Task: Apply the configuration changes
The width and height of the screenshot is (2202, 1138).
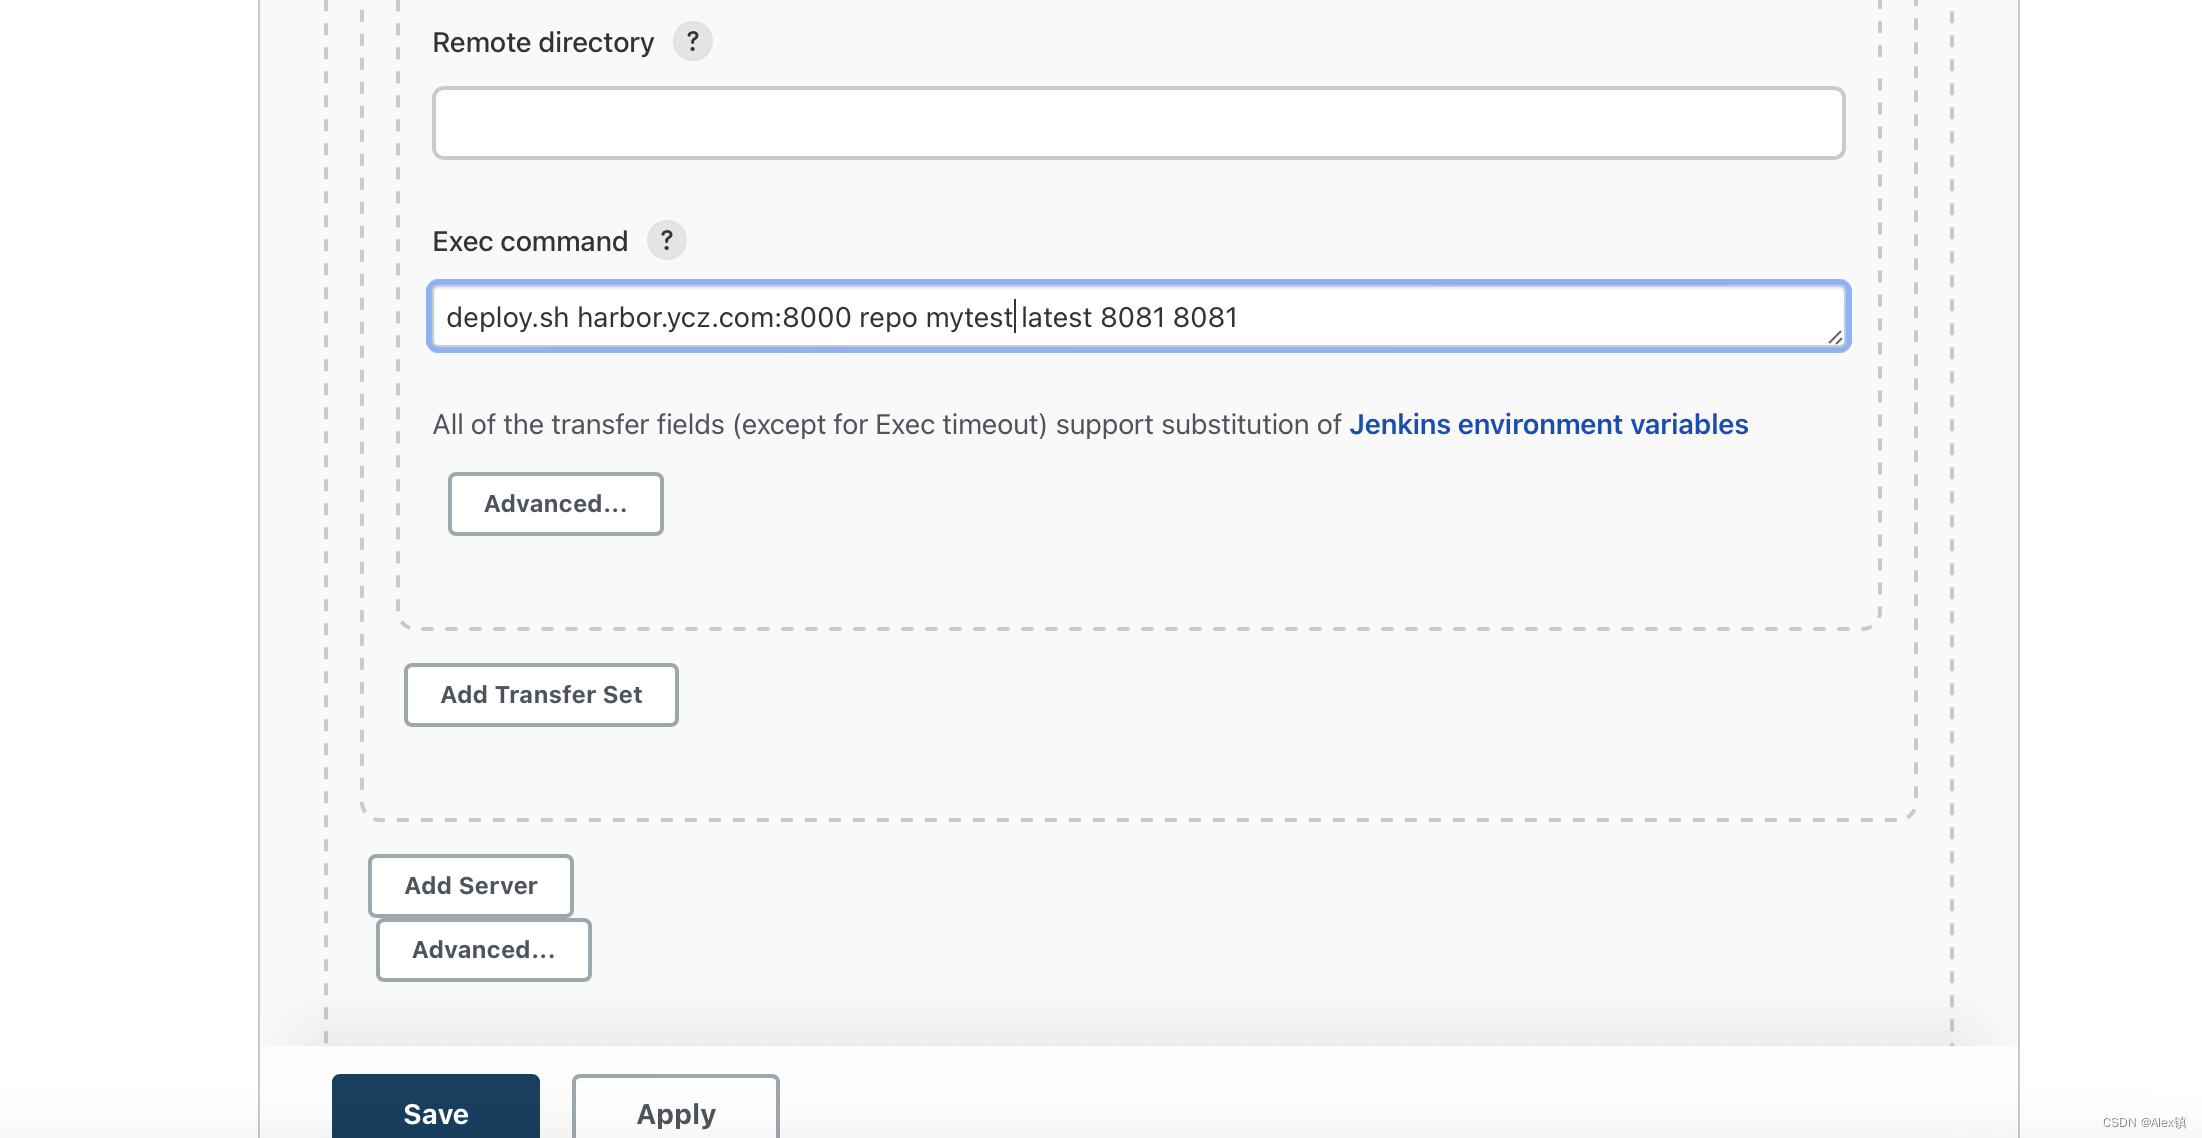Action: (x=675, y=1112)
